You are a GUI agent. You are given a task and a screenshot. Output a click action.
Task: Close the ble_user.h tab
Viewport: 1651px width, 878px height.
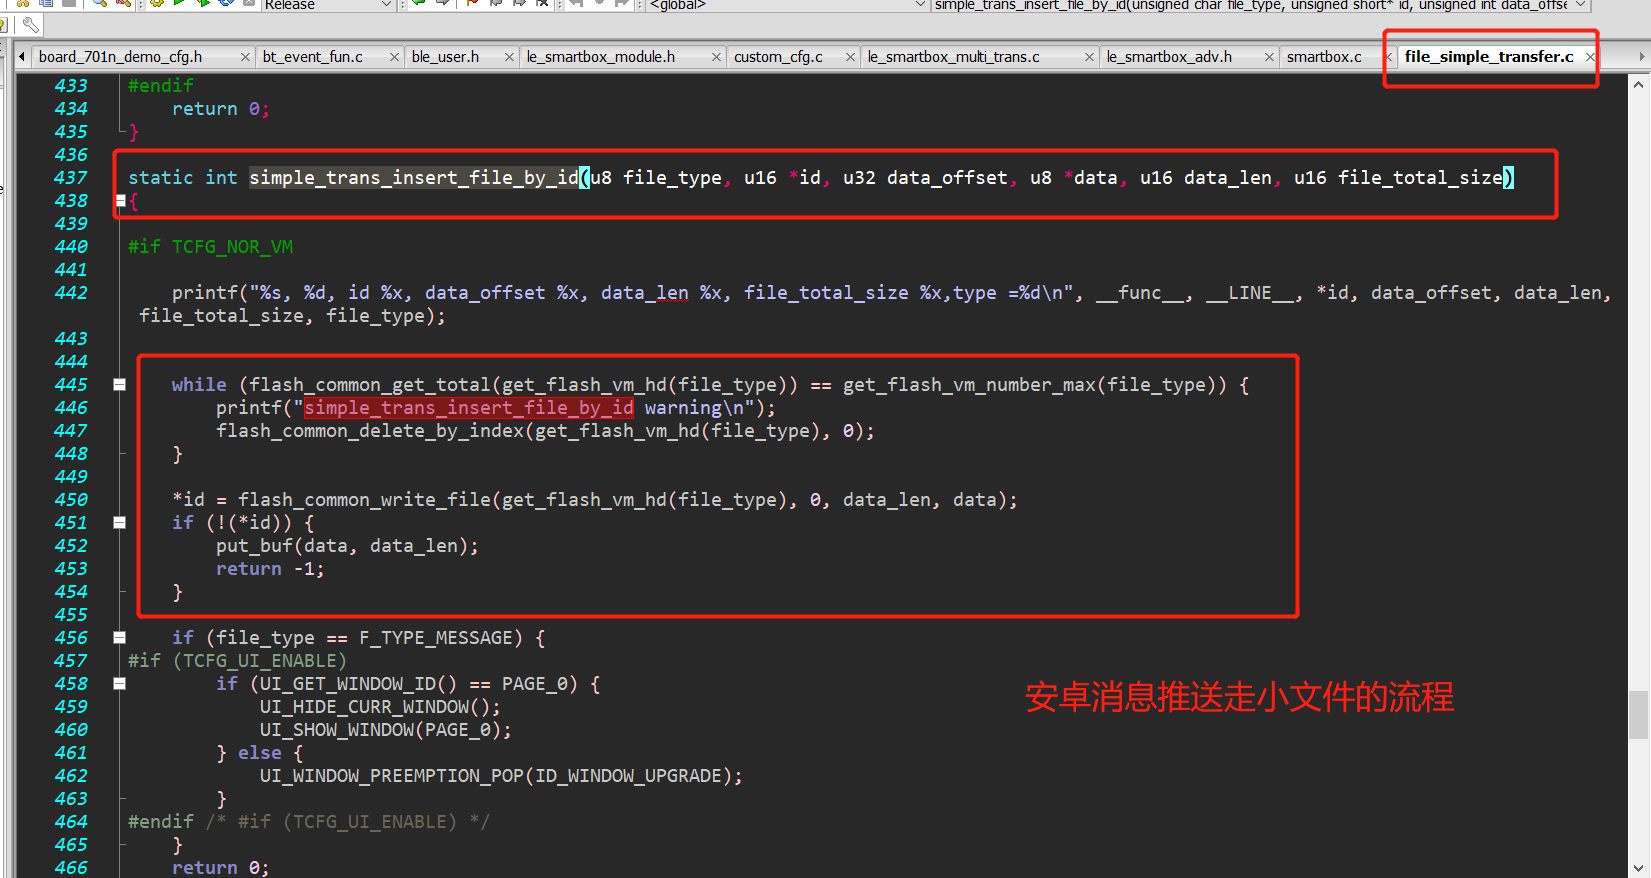click(509, 57)
